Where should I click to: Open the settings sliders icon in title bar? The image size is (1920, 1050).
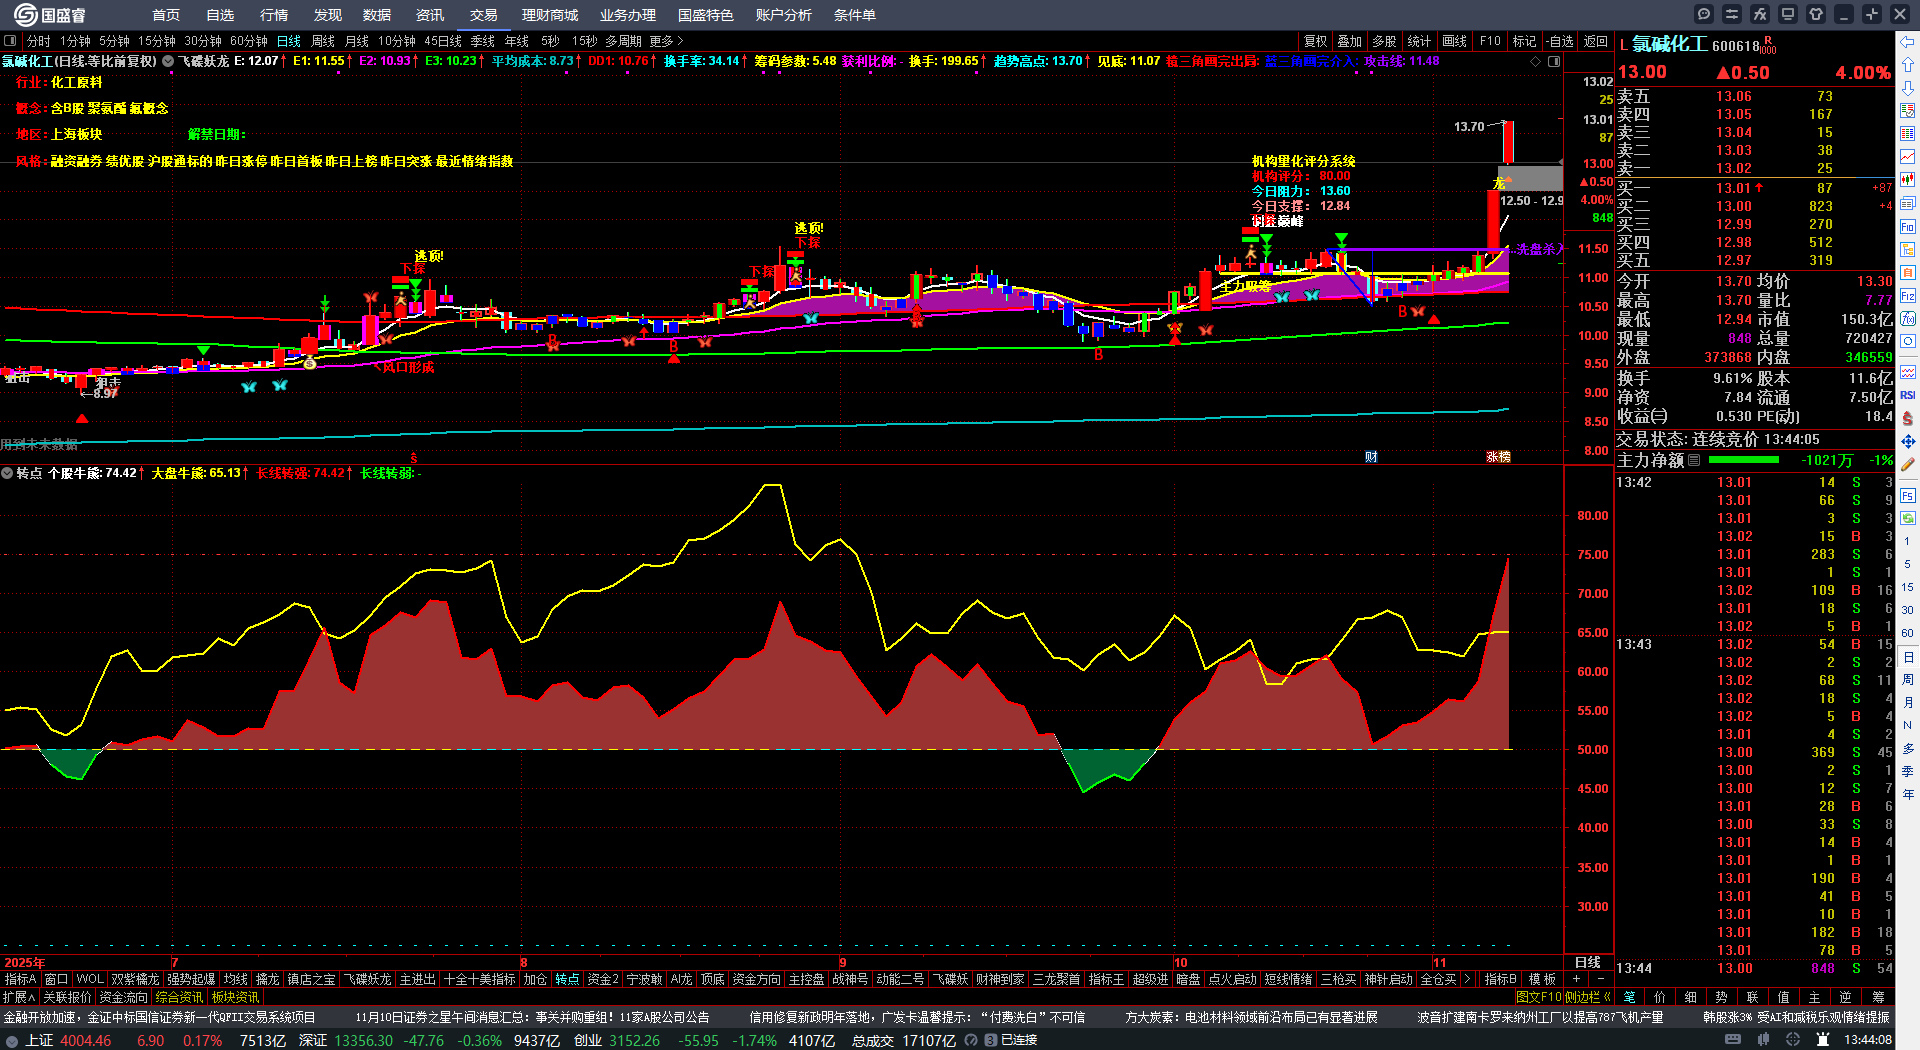[1732, 14]
